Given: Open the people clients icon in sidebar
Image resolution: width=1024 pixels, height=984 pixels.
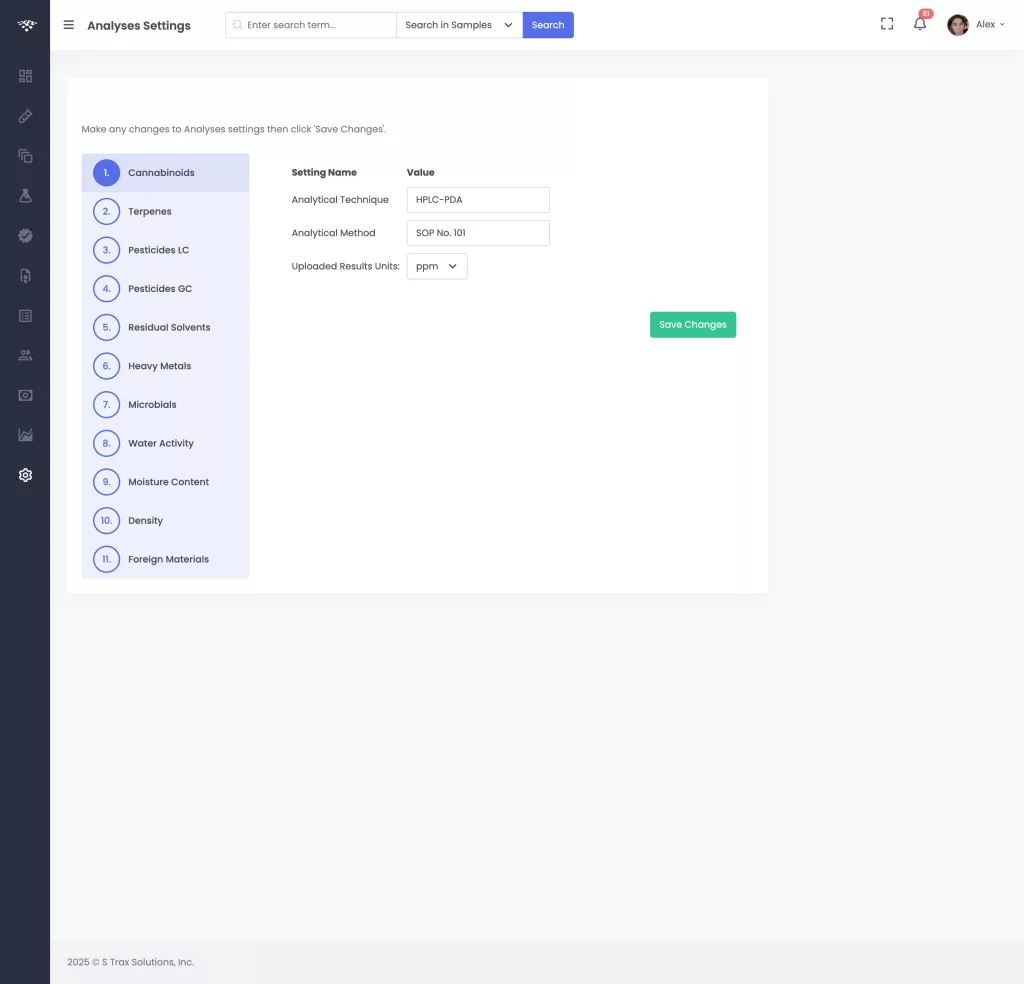Looking at the screenshot, I should (x=25, y=355).
